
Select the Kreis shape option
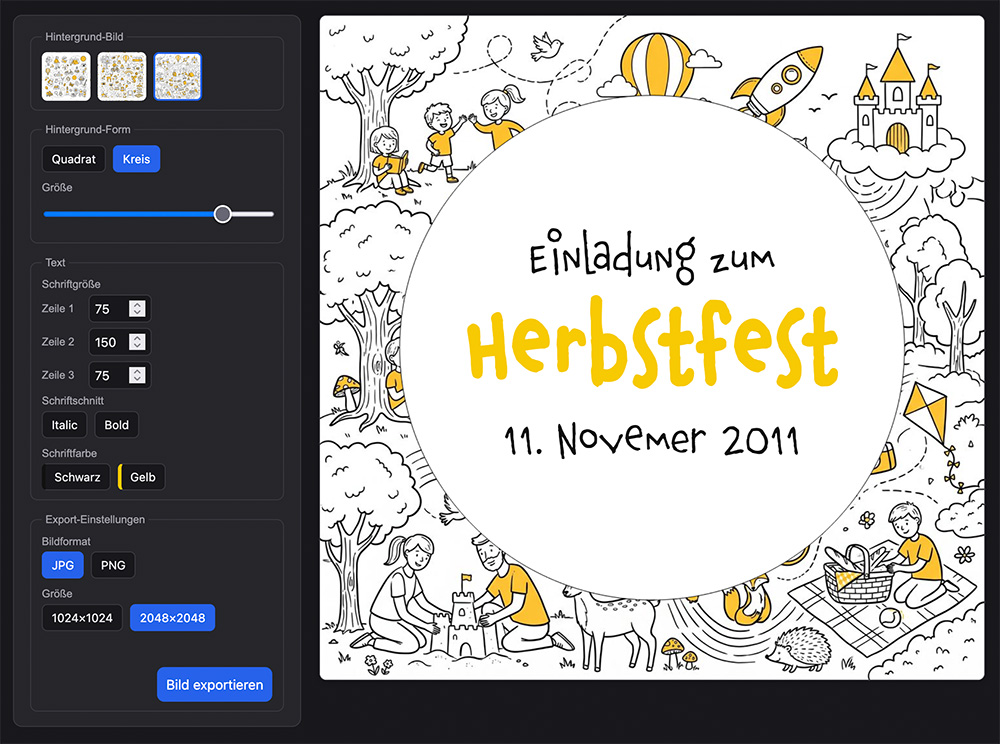point(136,159)
